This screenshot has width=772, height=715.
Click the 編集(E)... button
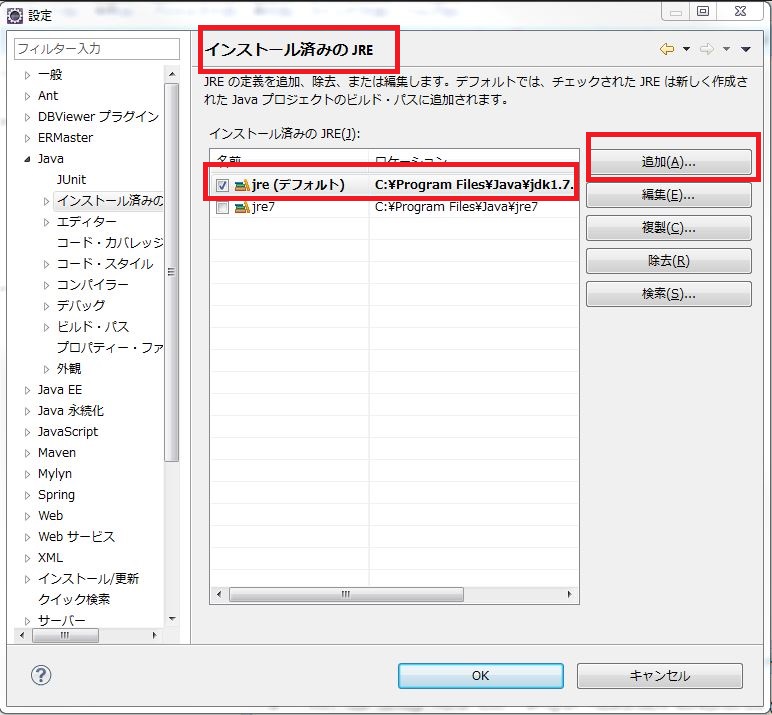[669, 195]
